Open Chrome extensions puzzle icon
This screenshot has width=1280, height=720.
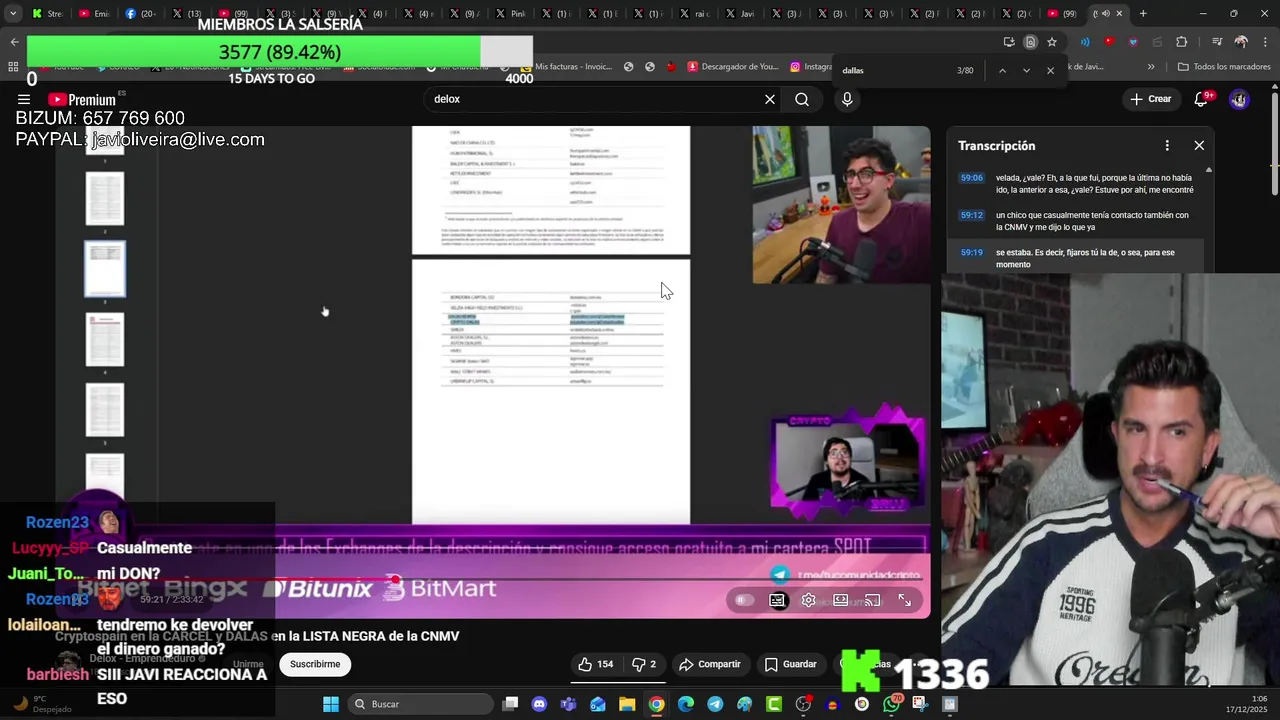point(1182,42)
